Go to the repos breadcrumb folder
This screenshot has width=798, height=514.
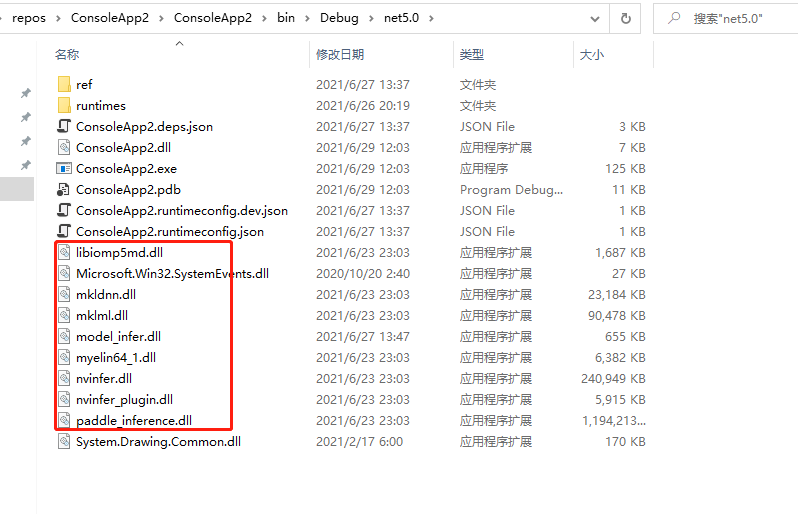click(x=29, y=18)
